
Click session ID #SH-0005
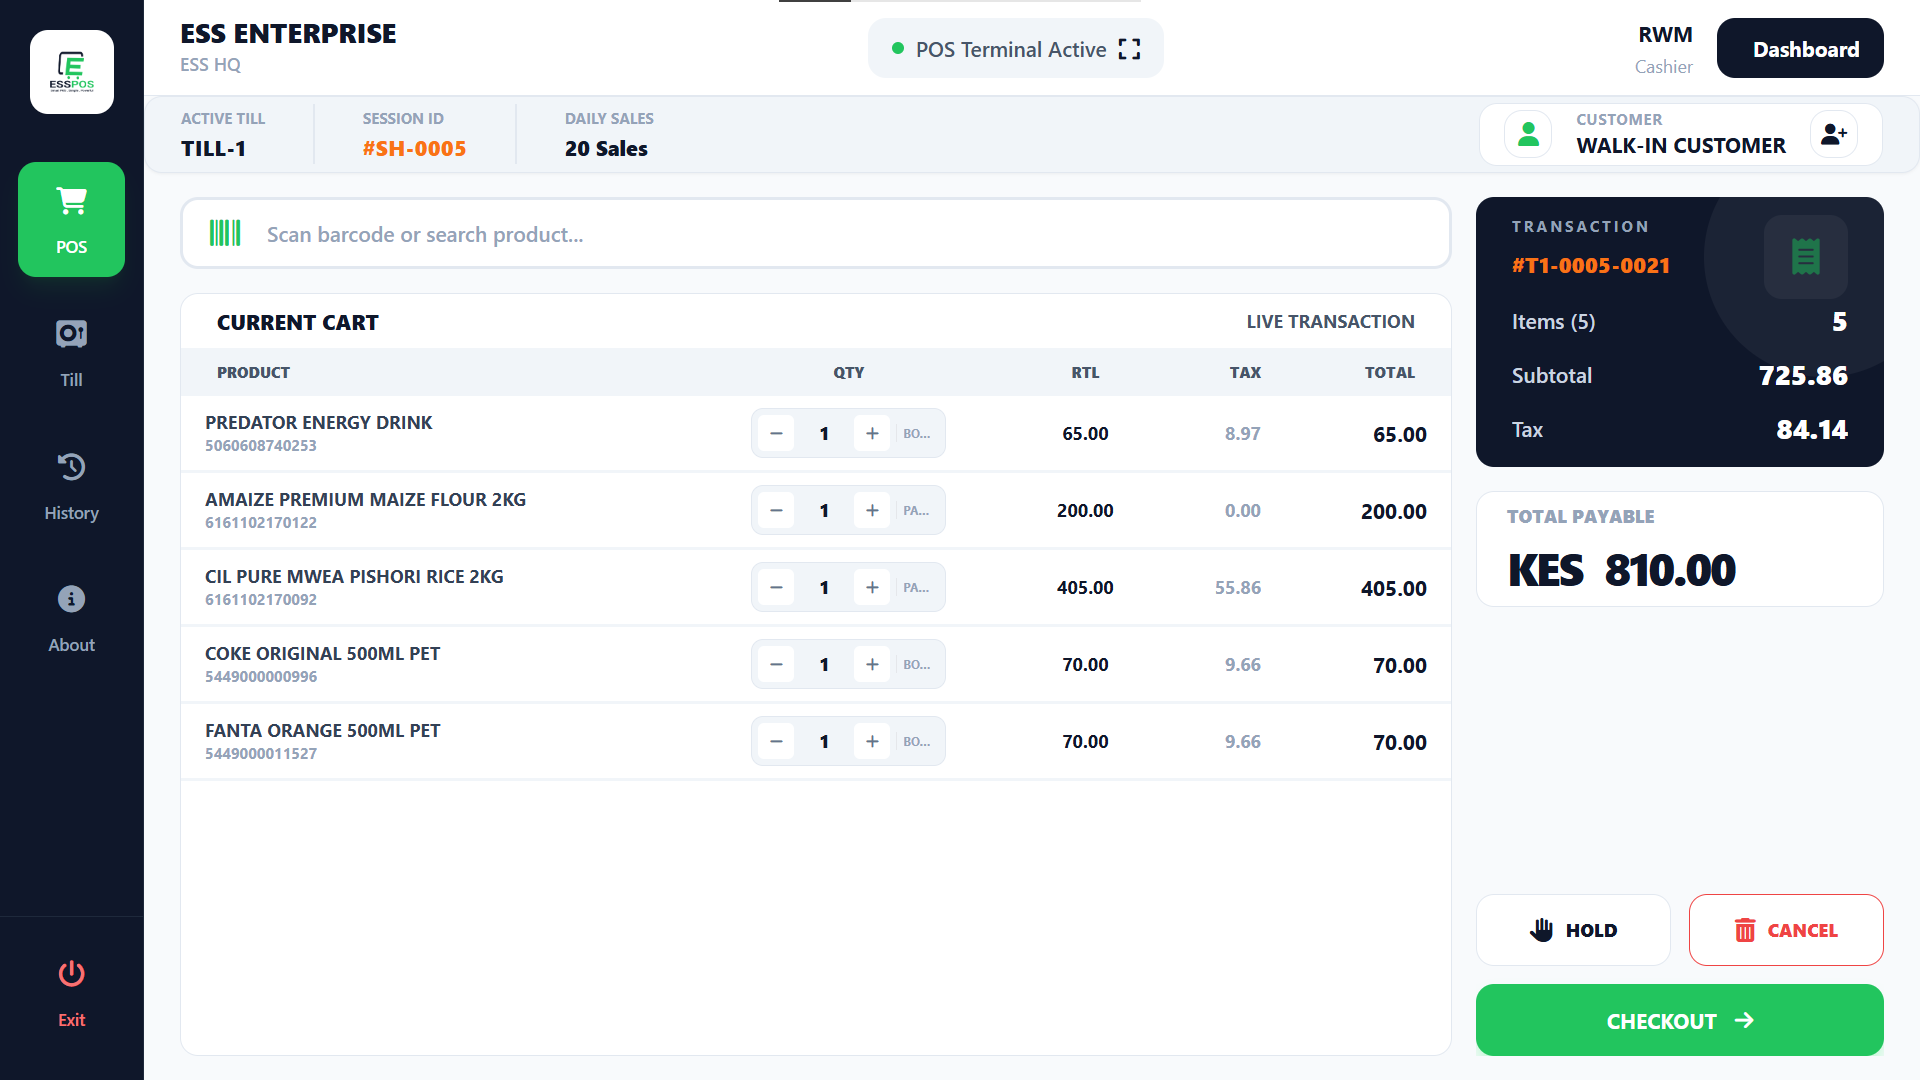click(x=414, y=149)
